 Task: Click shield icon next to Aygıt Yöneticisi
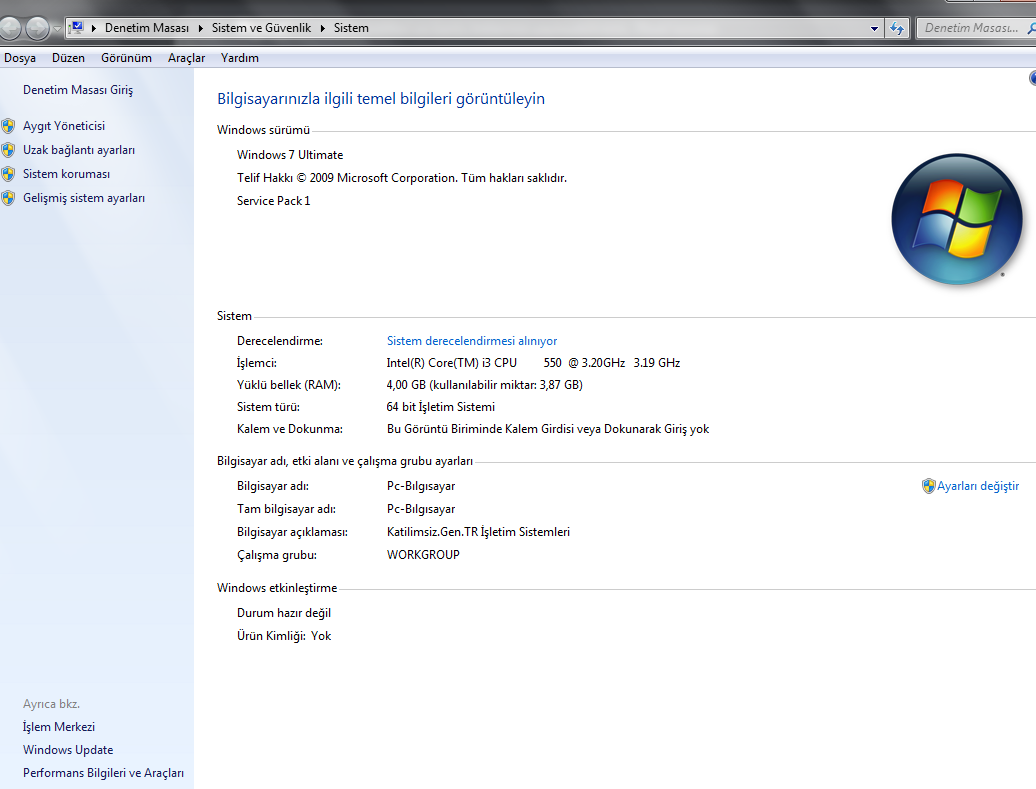click(x=8, y=126)
